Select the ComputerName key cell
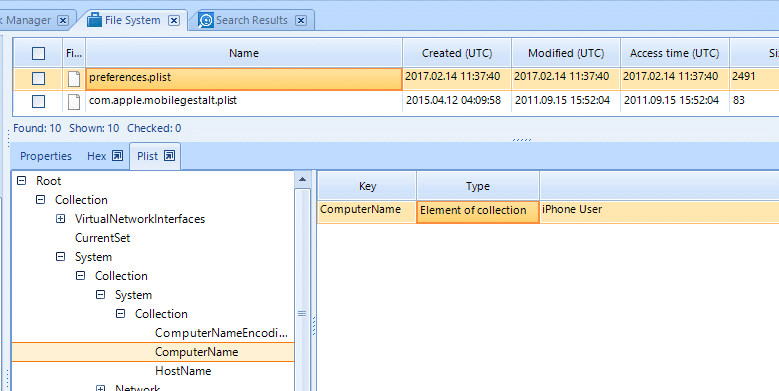Screen dimensions: 779x391 coord(367,212)
